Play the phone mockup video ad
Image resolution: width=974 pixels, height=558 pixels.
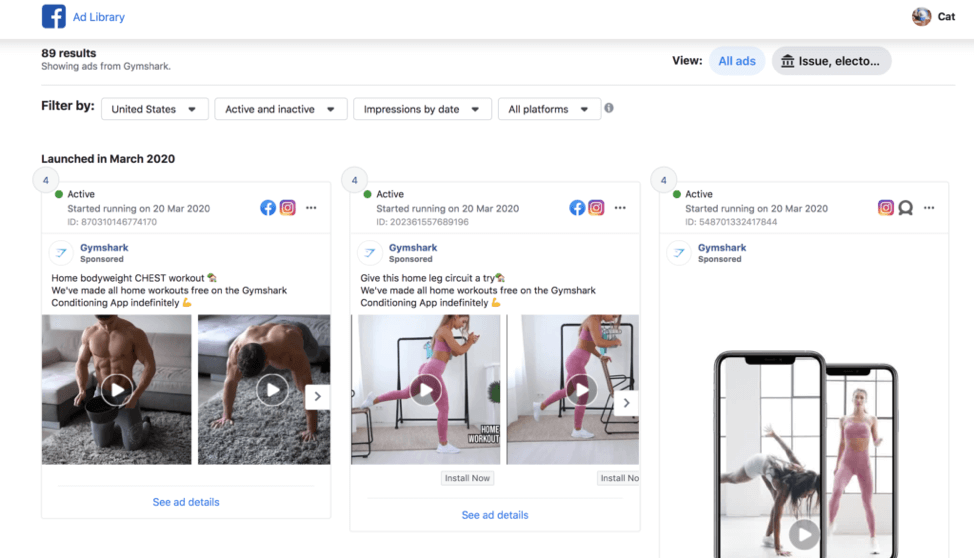(803, 534)
